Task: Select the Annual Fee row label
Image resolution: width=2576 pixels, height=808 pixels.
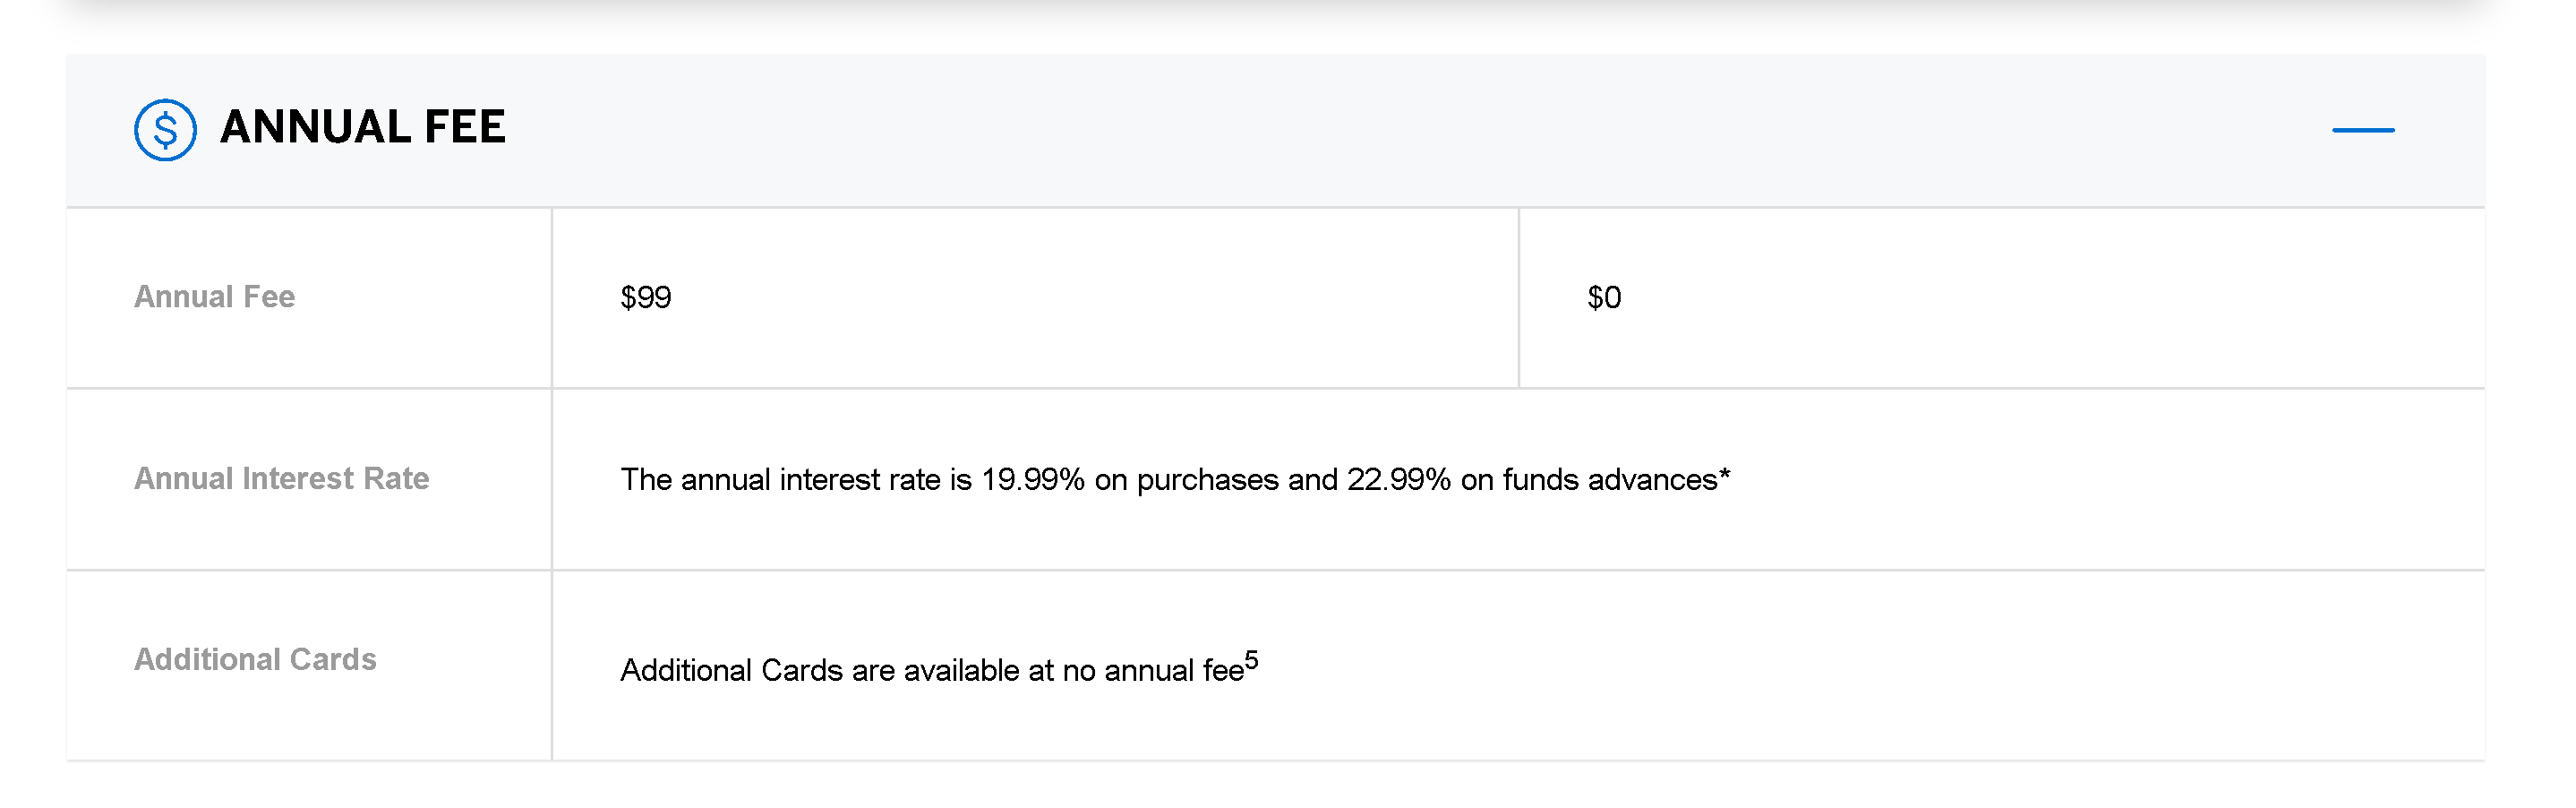Action: [x=214, y=297]
